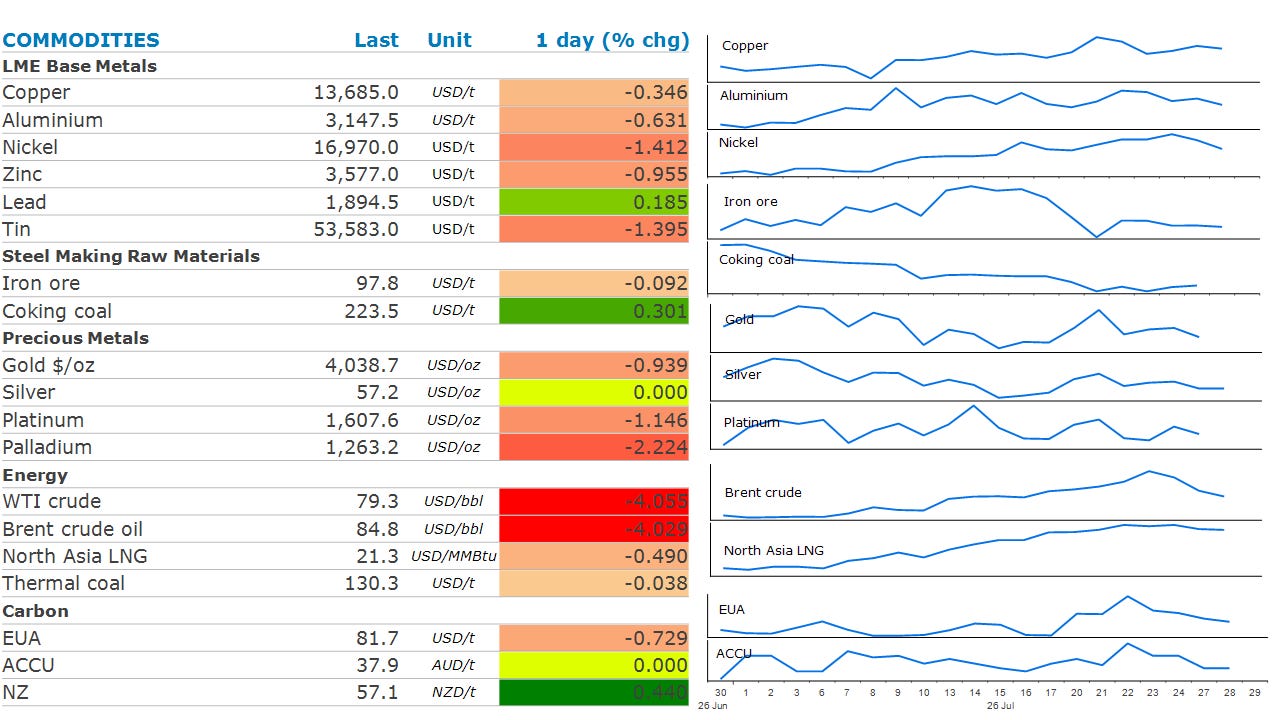
Task: Click the "Precious Metals" section label
Action: (x=75, y=338)
